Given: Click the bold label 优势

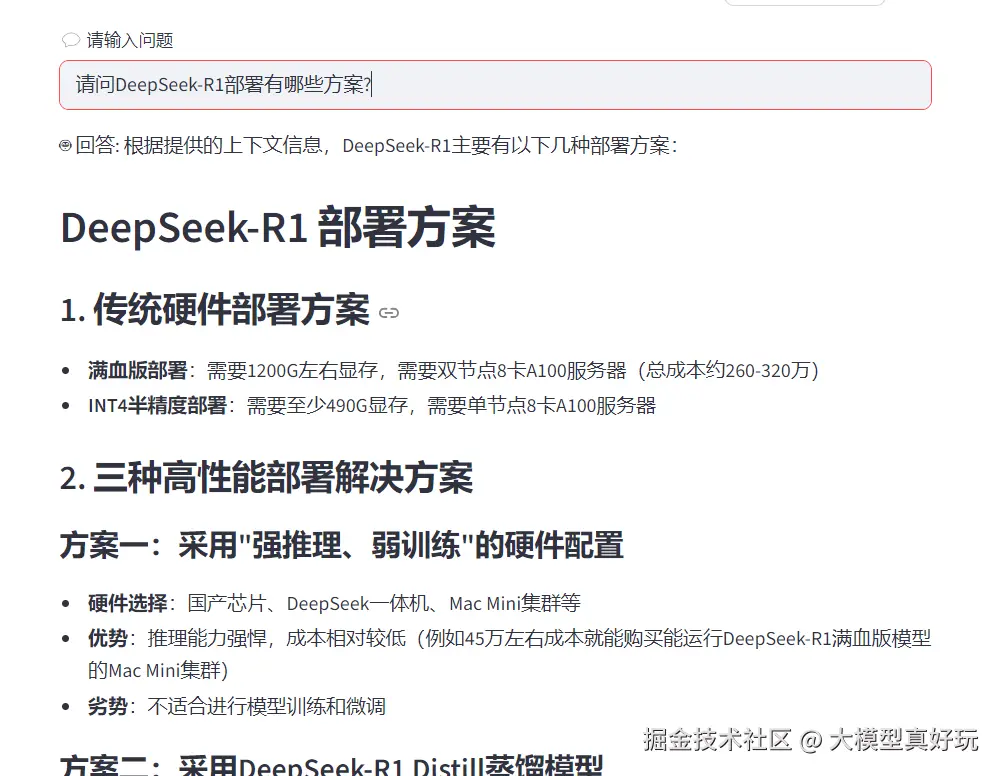Looking at the screenshot, I should tap(108, 638).
